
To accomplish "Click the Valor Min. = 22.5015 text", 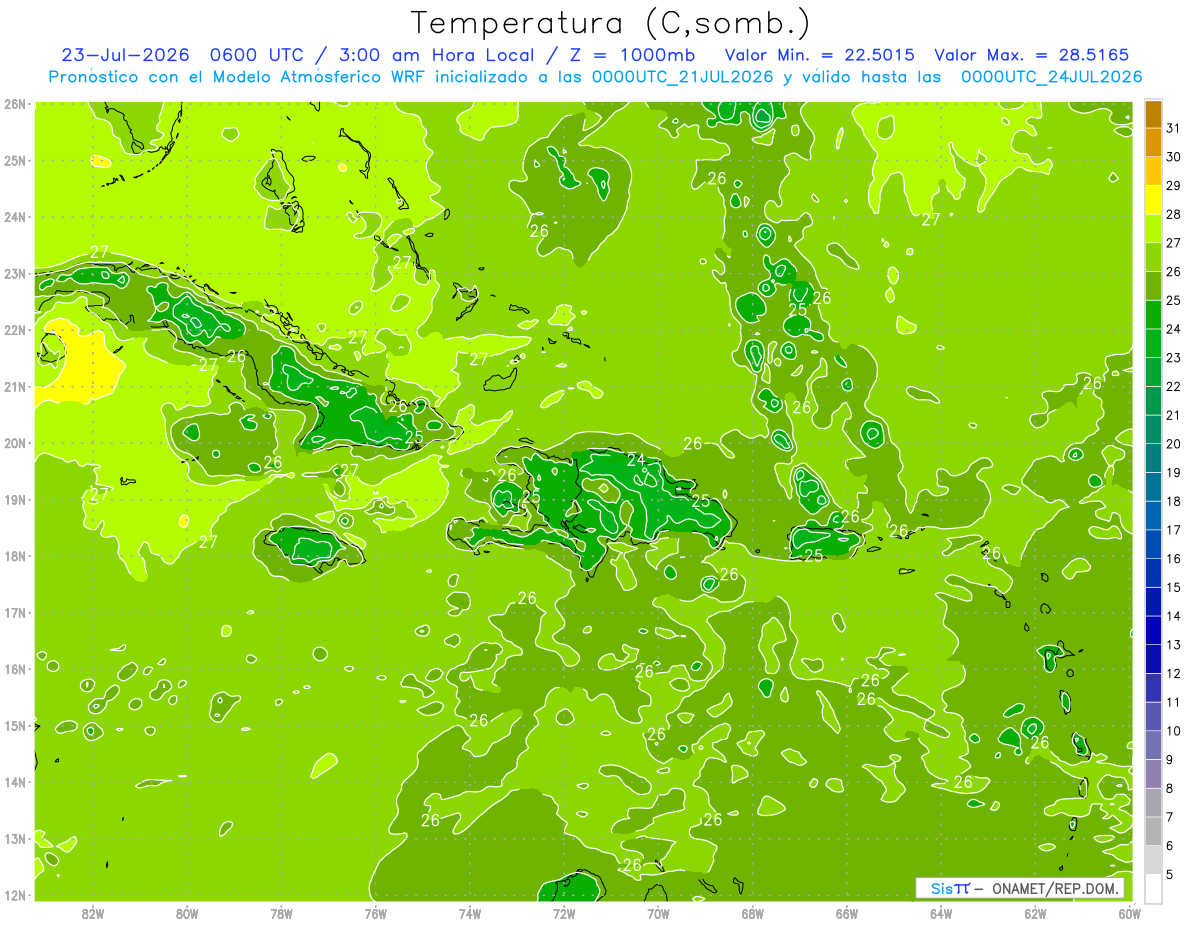I will (824, 54).
